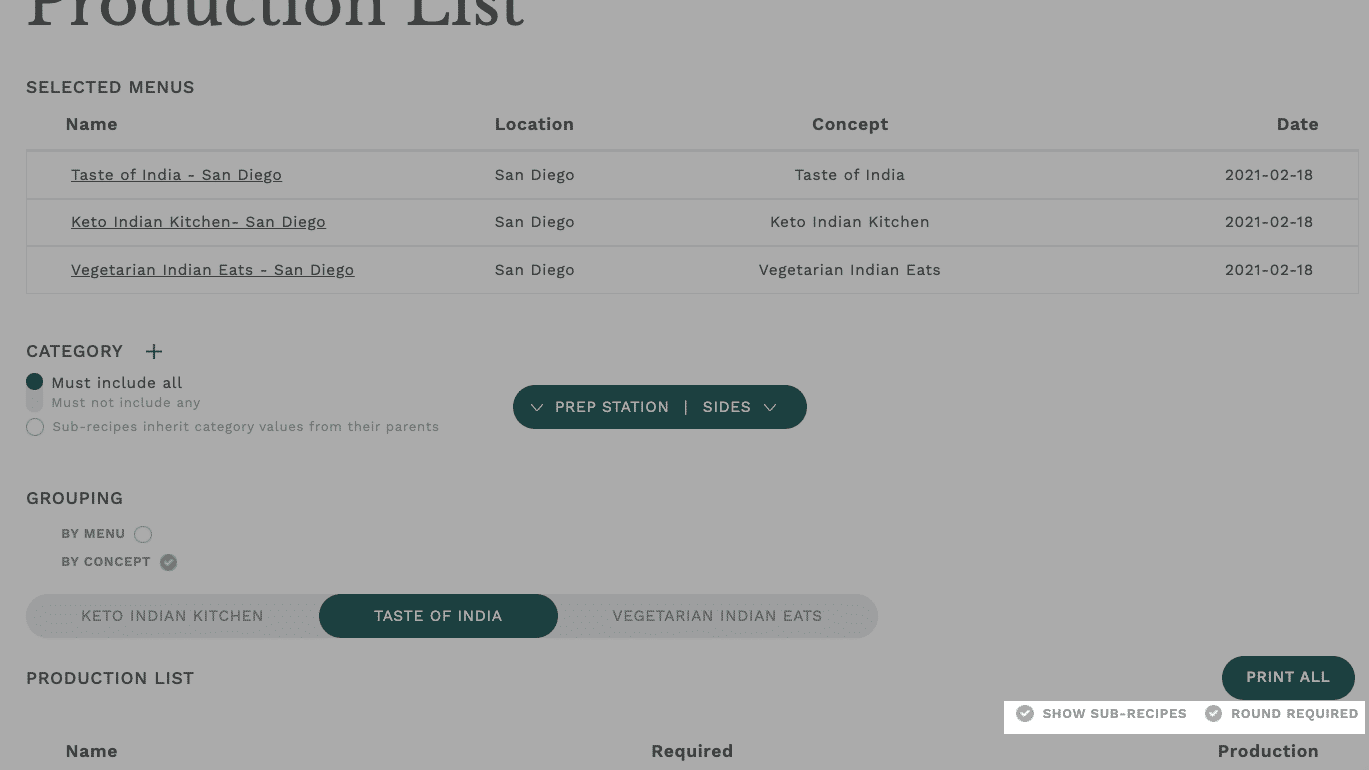Click the Name column header in production list
1369x770 pixels.
point(91,751)
